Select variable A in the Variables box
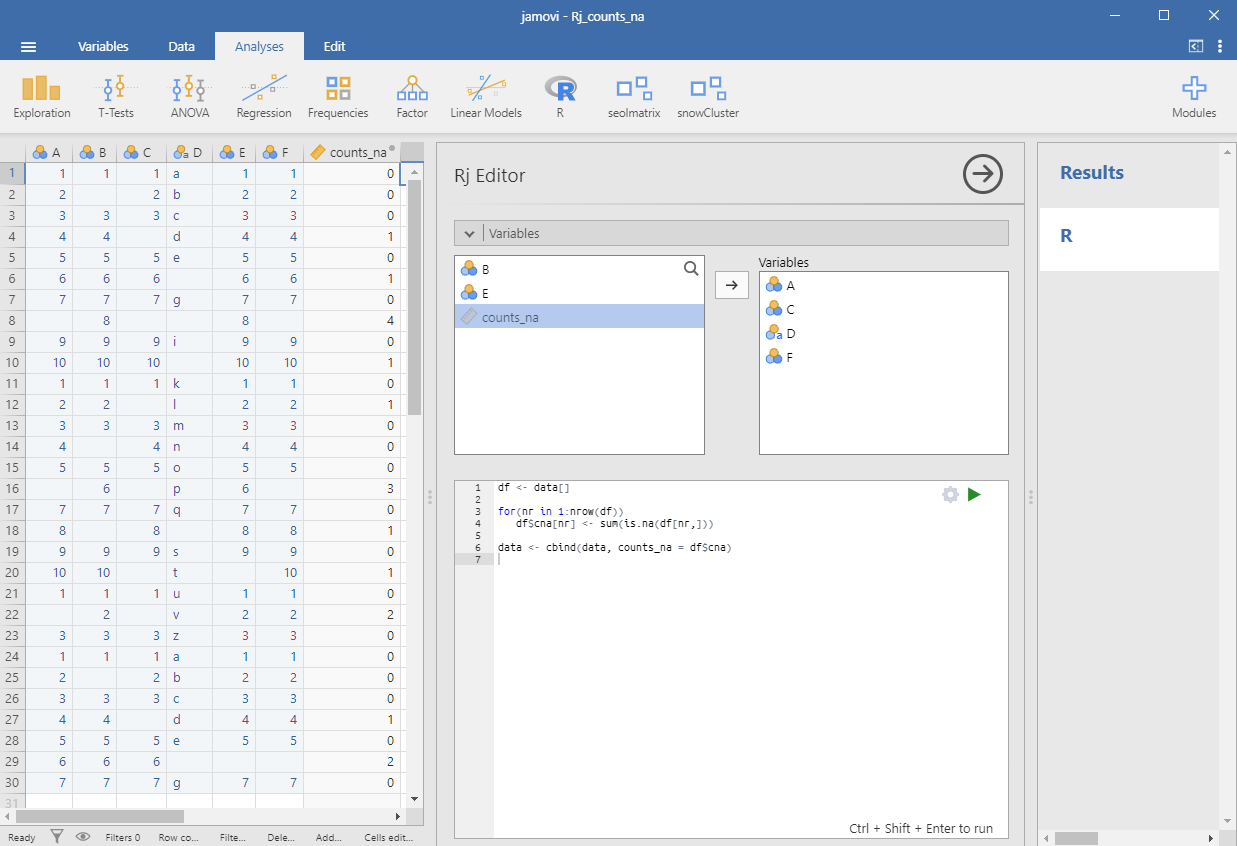Viewport: 1237px width, 846px height. 884,285
